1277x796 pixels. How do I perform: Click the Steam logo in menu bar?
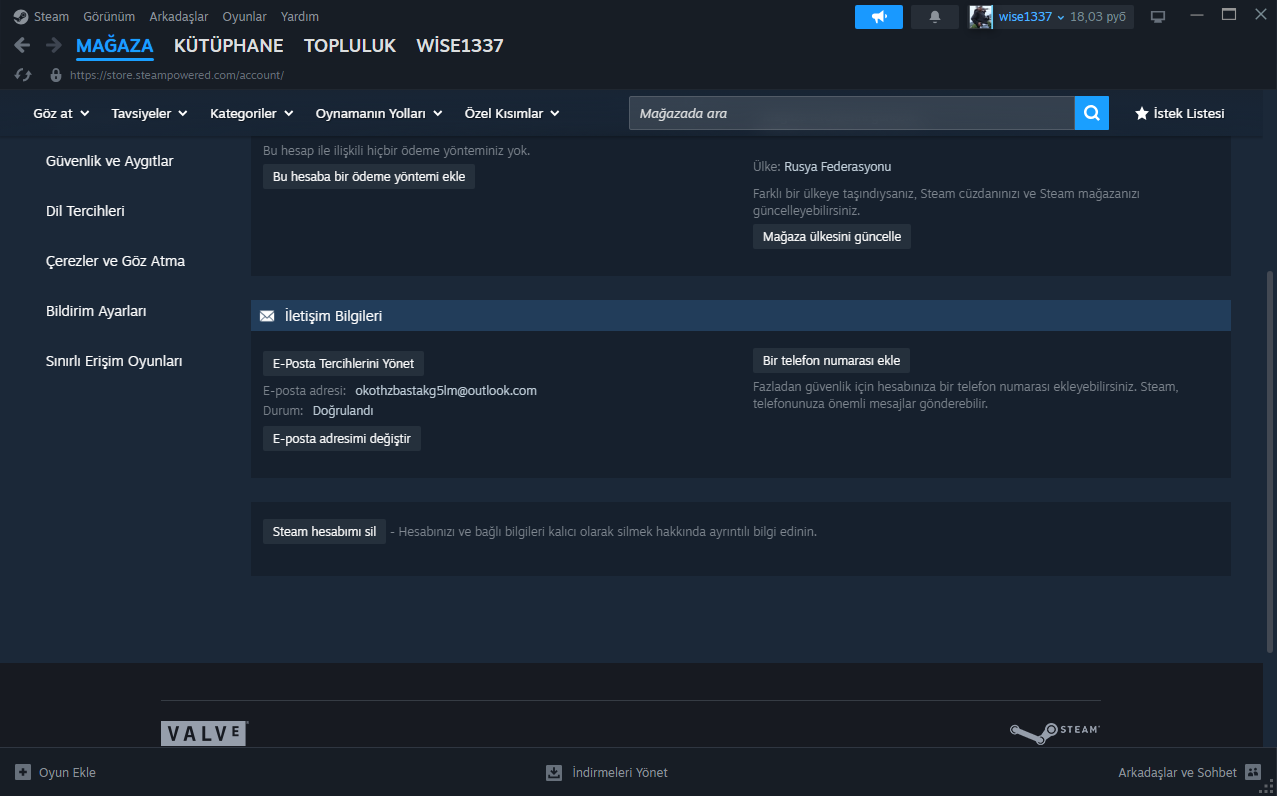point(21,17)
